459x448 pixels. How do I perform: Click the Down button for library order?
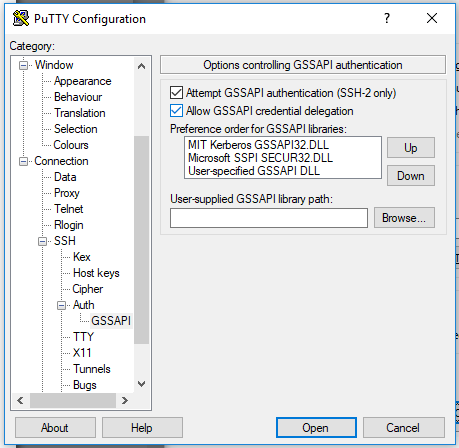tap(411, 176)
